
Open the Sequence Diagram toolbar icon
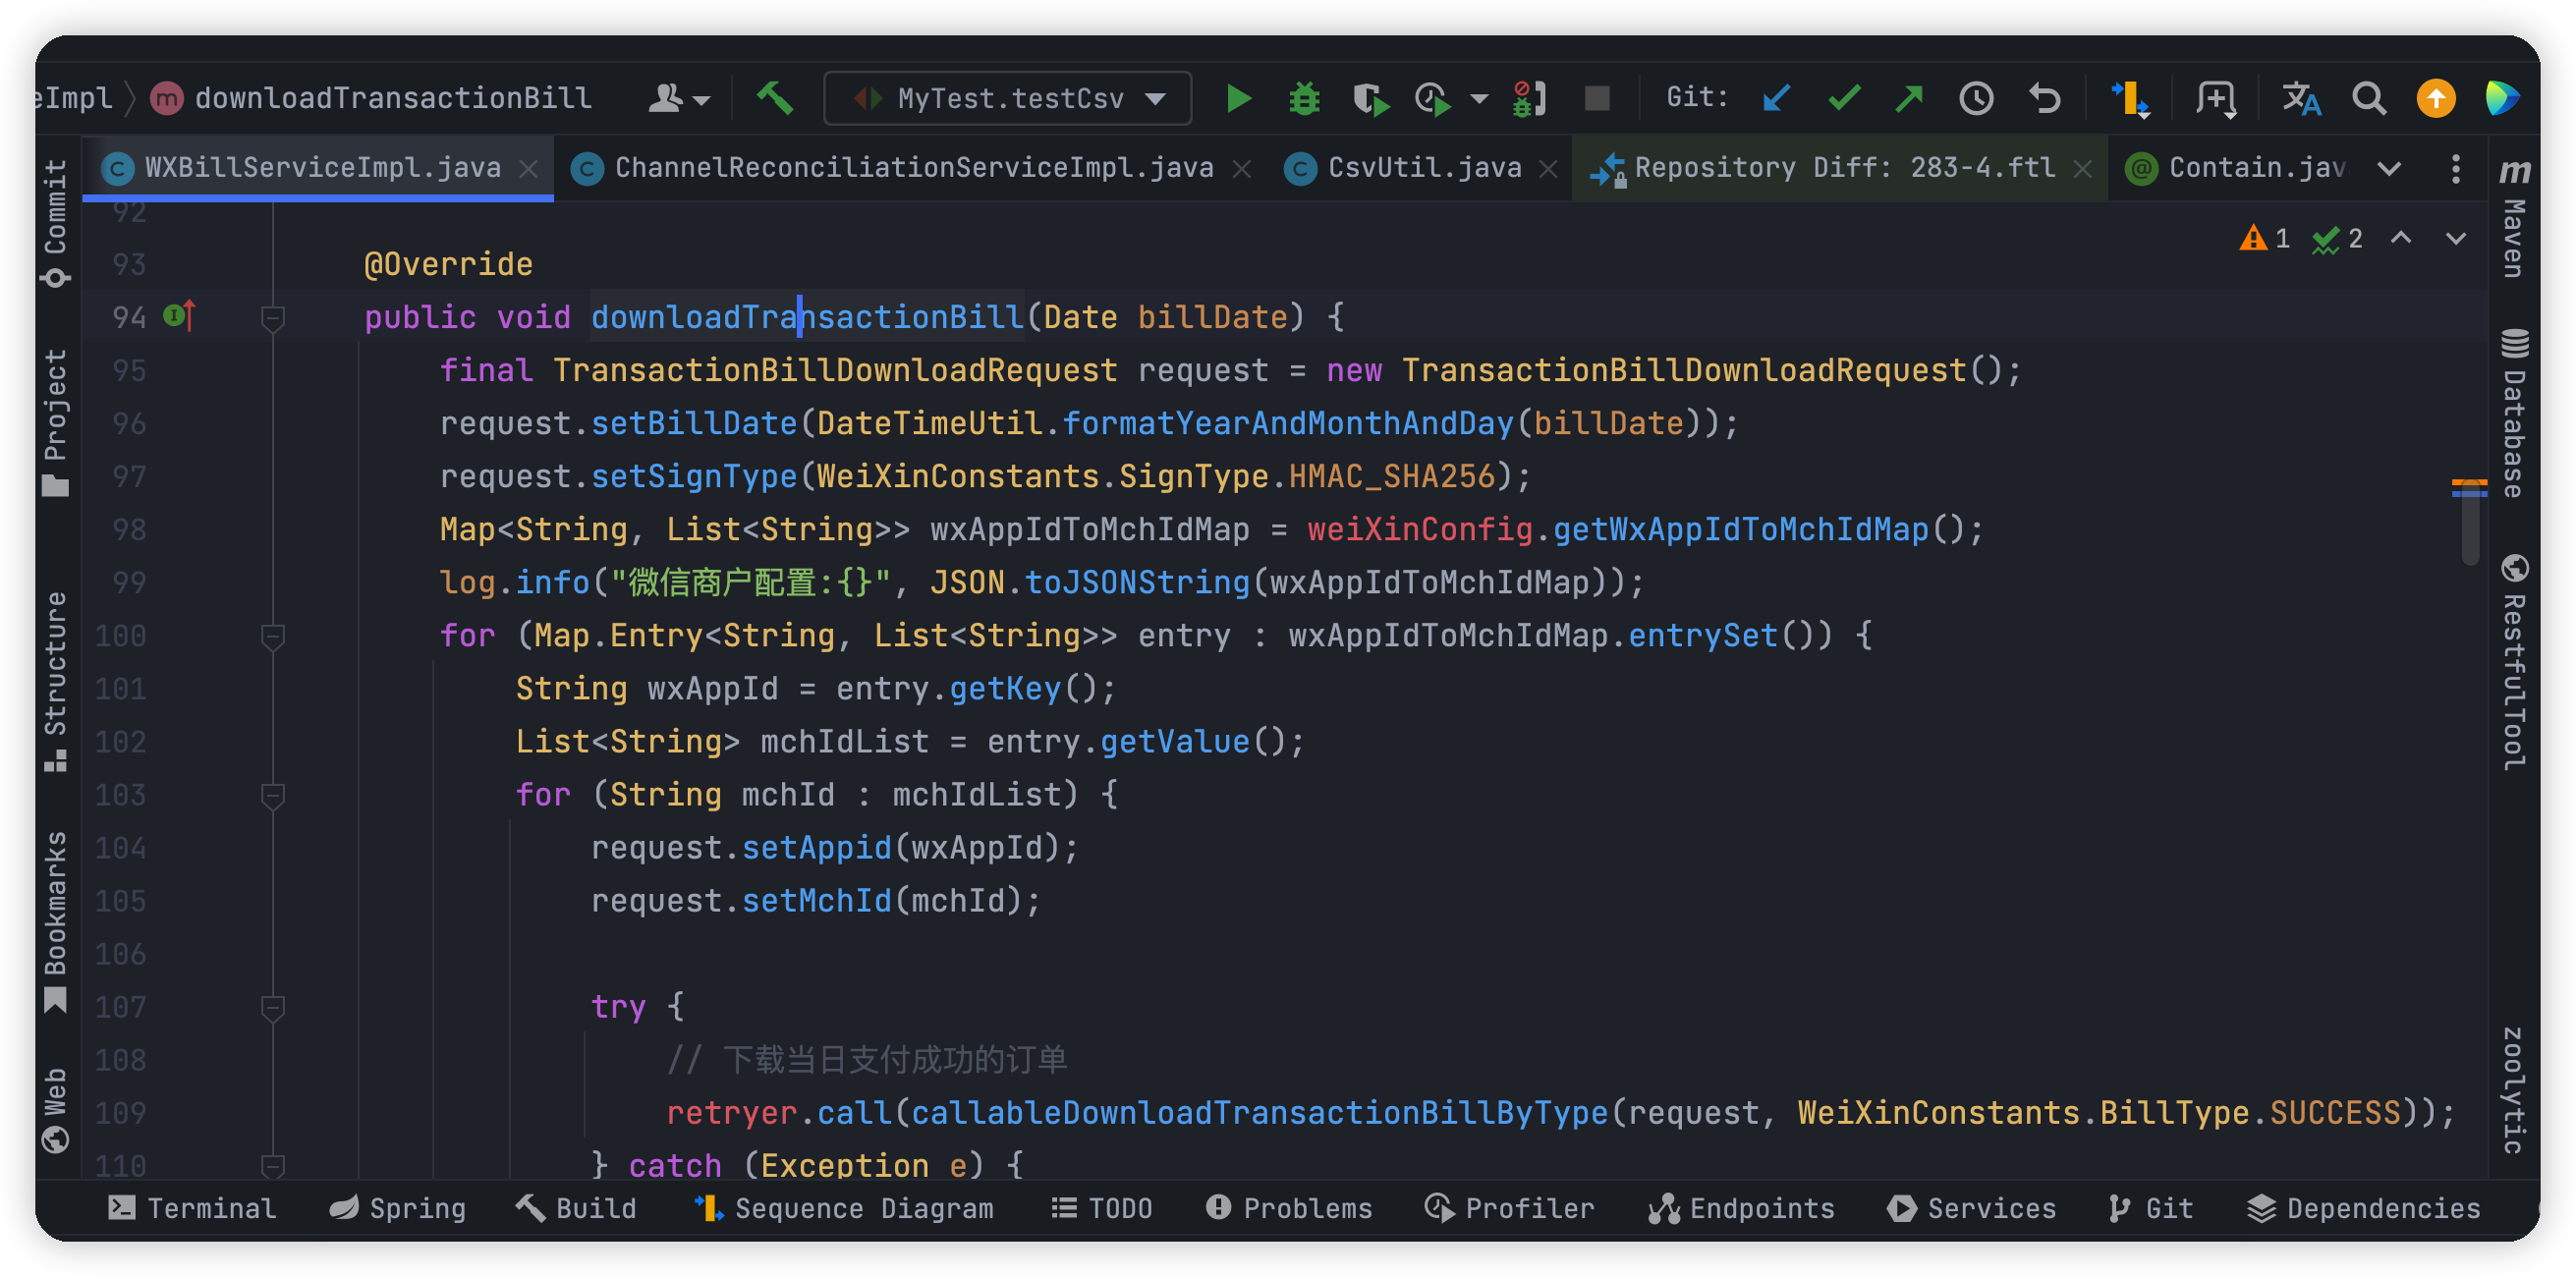click(x=2130, y=99)
